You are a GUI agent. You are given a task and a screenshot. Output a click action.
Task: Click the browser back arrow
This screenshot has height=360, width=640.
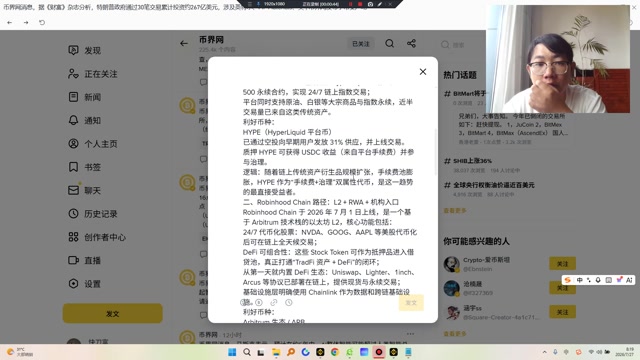point(9,22)
